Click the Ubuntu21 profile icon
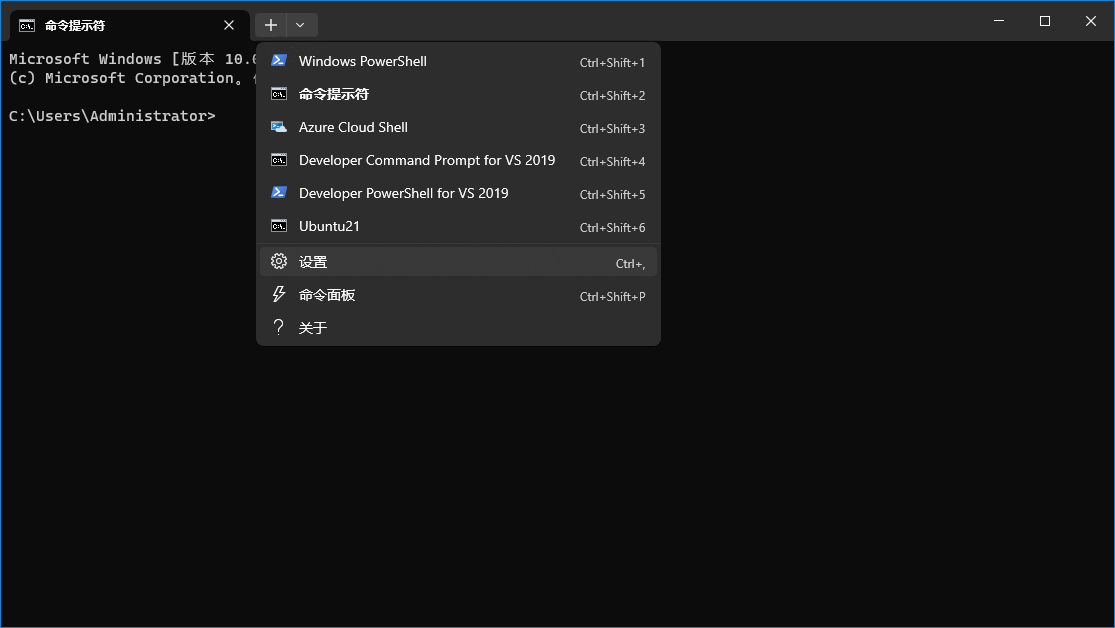1115x628 pixels. click(279, 226)
